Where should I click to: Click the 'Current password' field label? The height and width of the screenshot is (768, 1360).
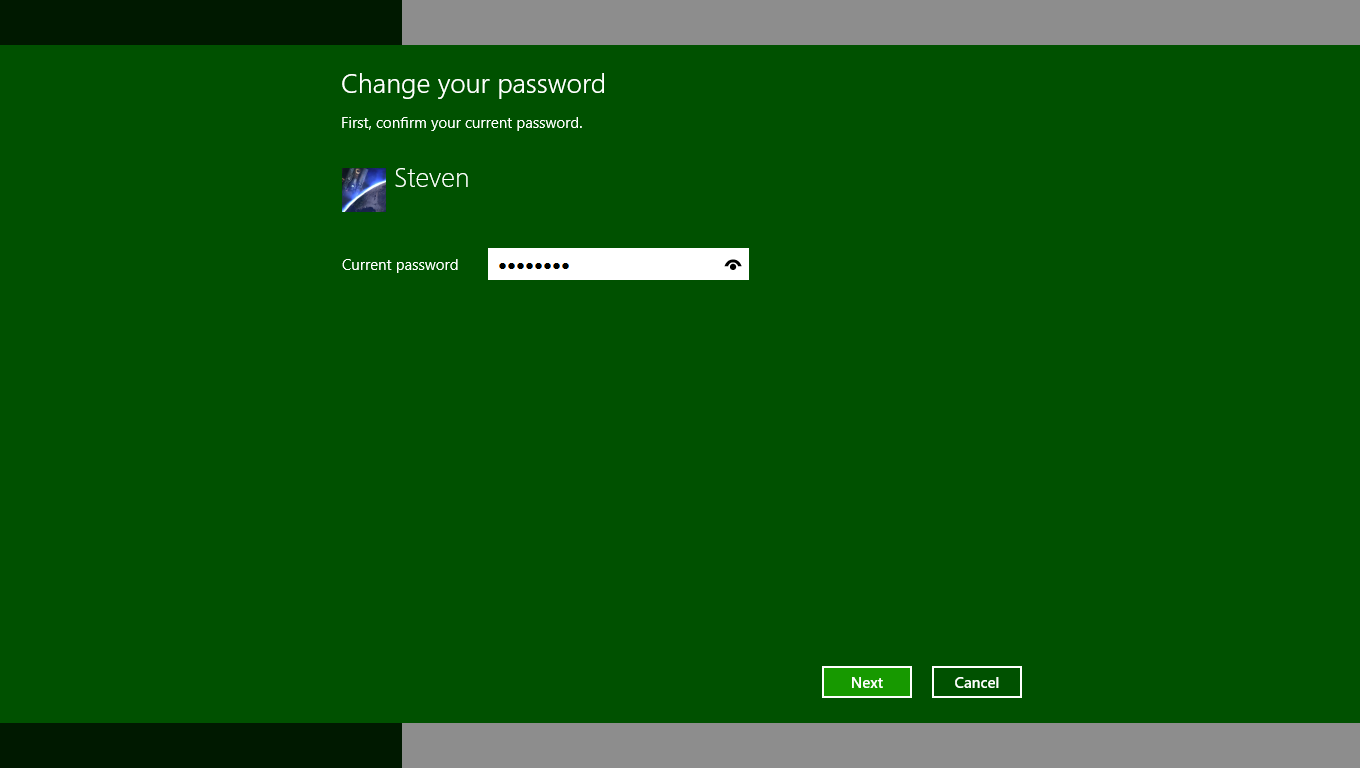pos(400,265)
